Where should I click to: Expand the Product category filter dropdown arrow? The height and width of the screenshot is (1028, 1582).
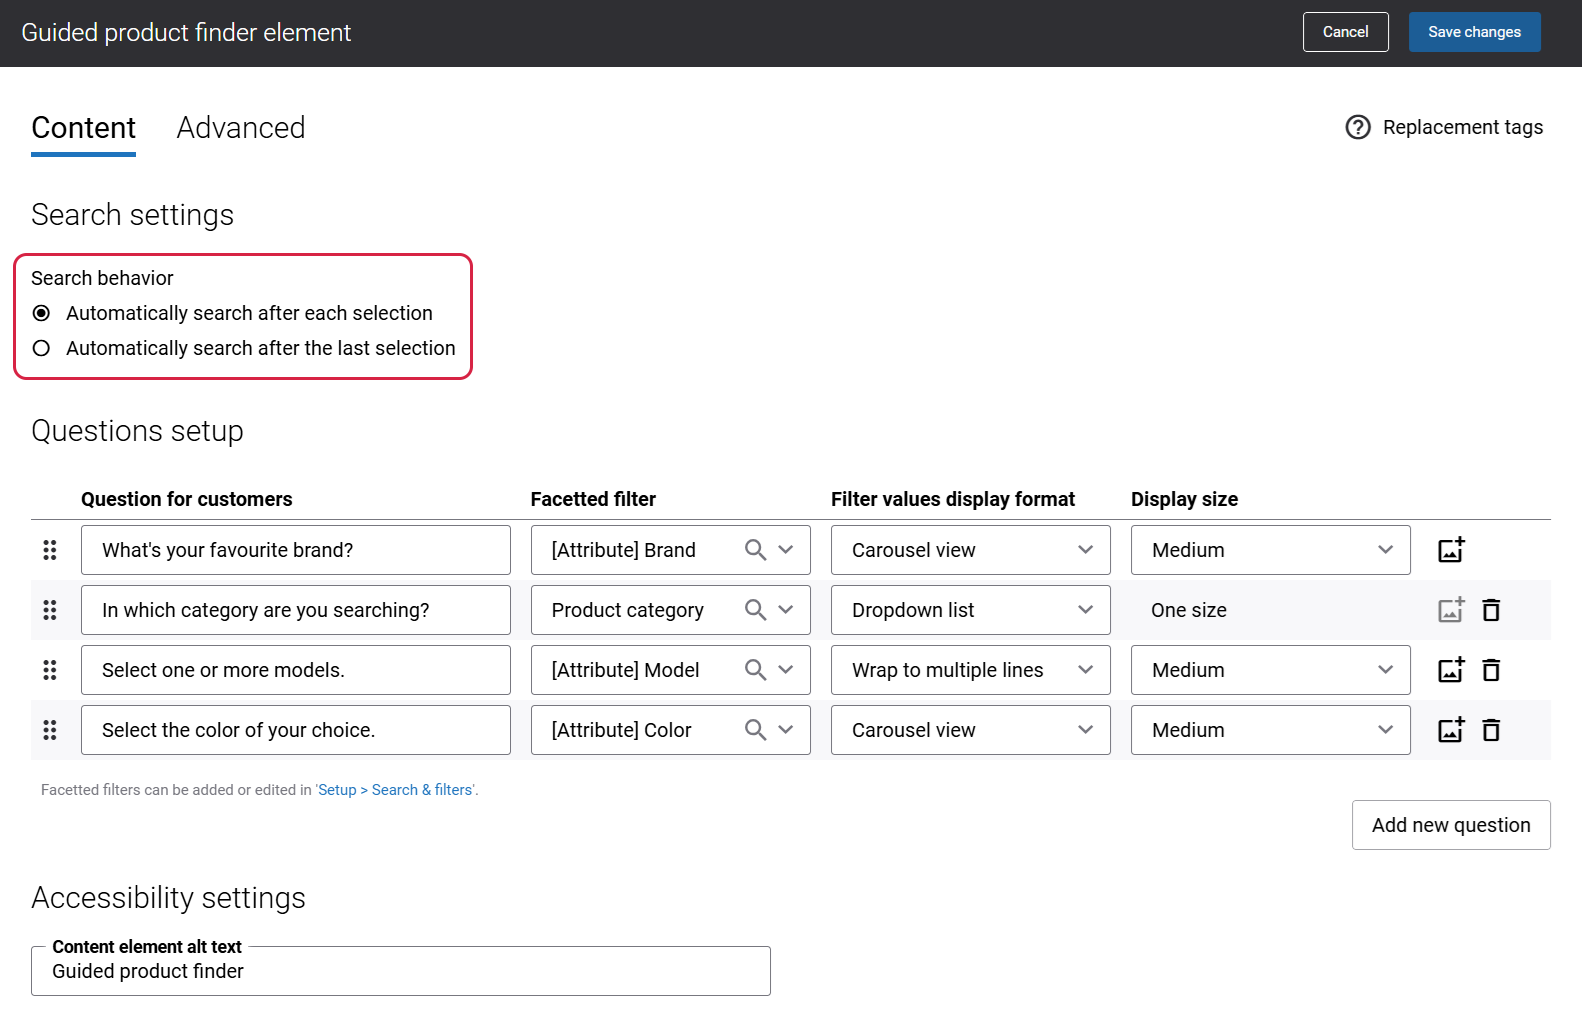point(786,610)
